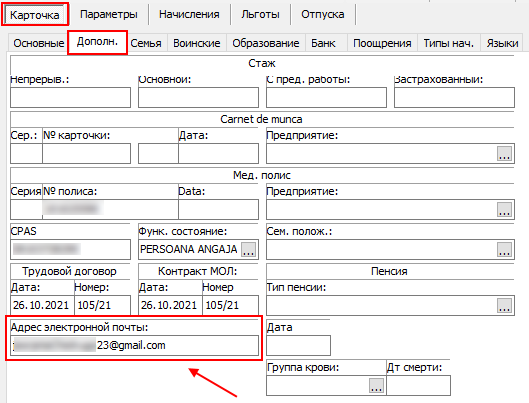Open the Тип пенсии lookup button
529x403 pixels.
[x=504, y=306]
